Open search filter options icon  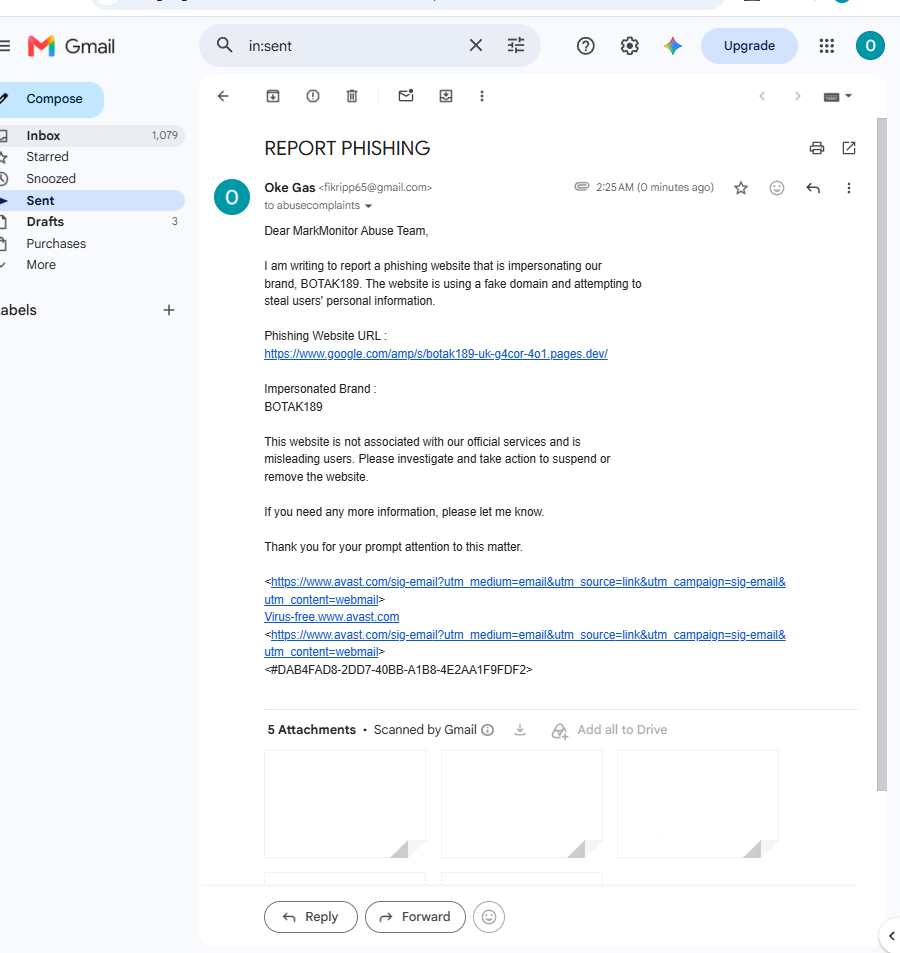tap(515, 45)
